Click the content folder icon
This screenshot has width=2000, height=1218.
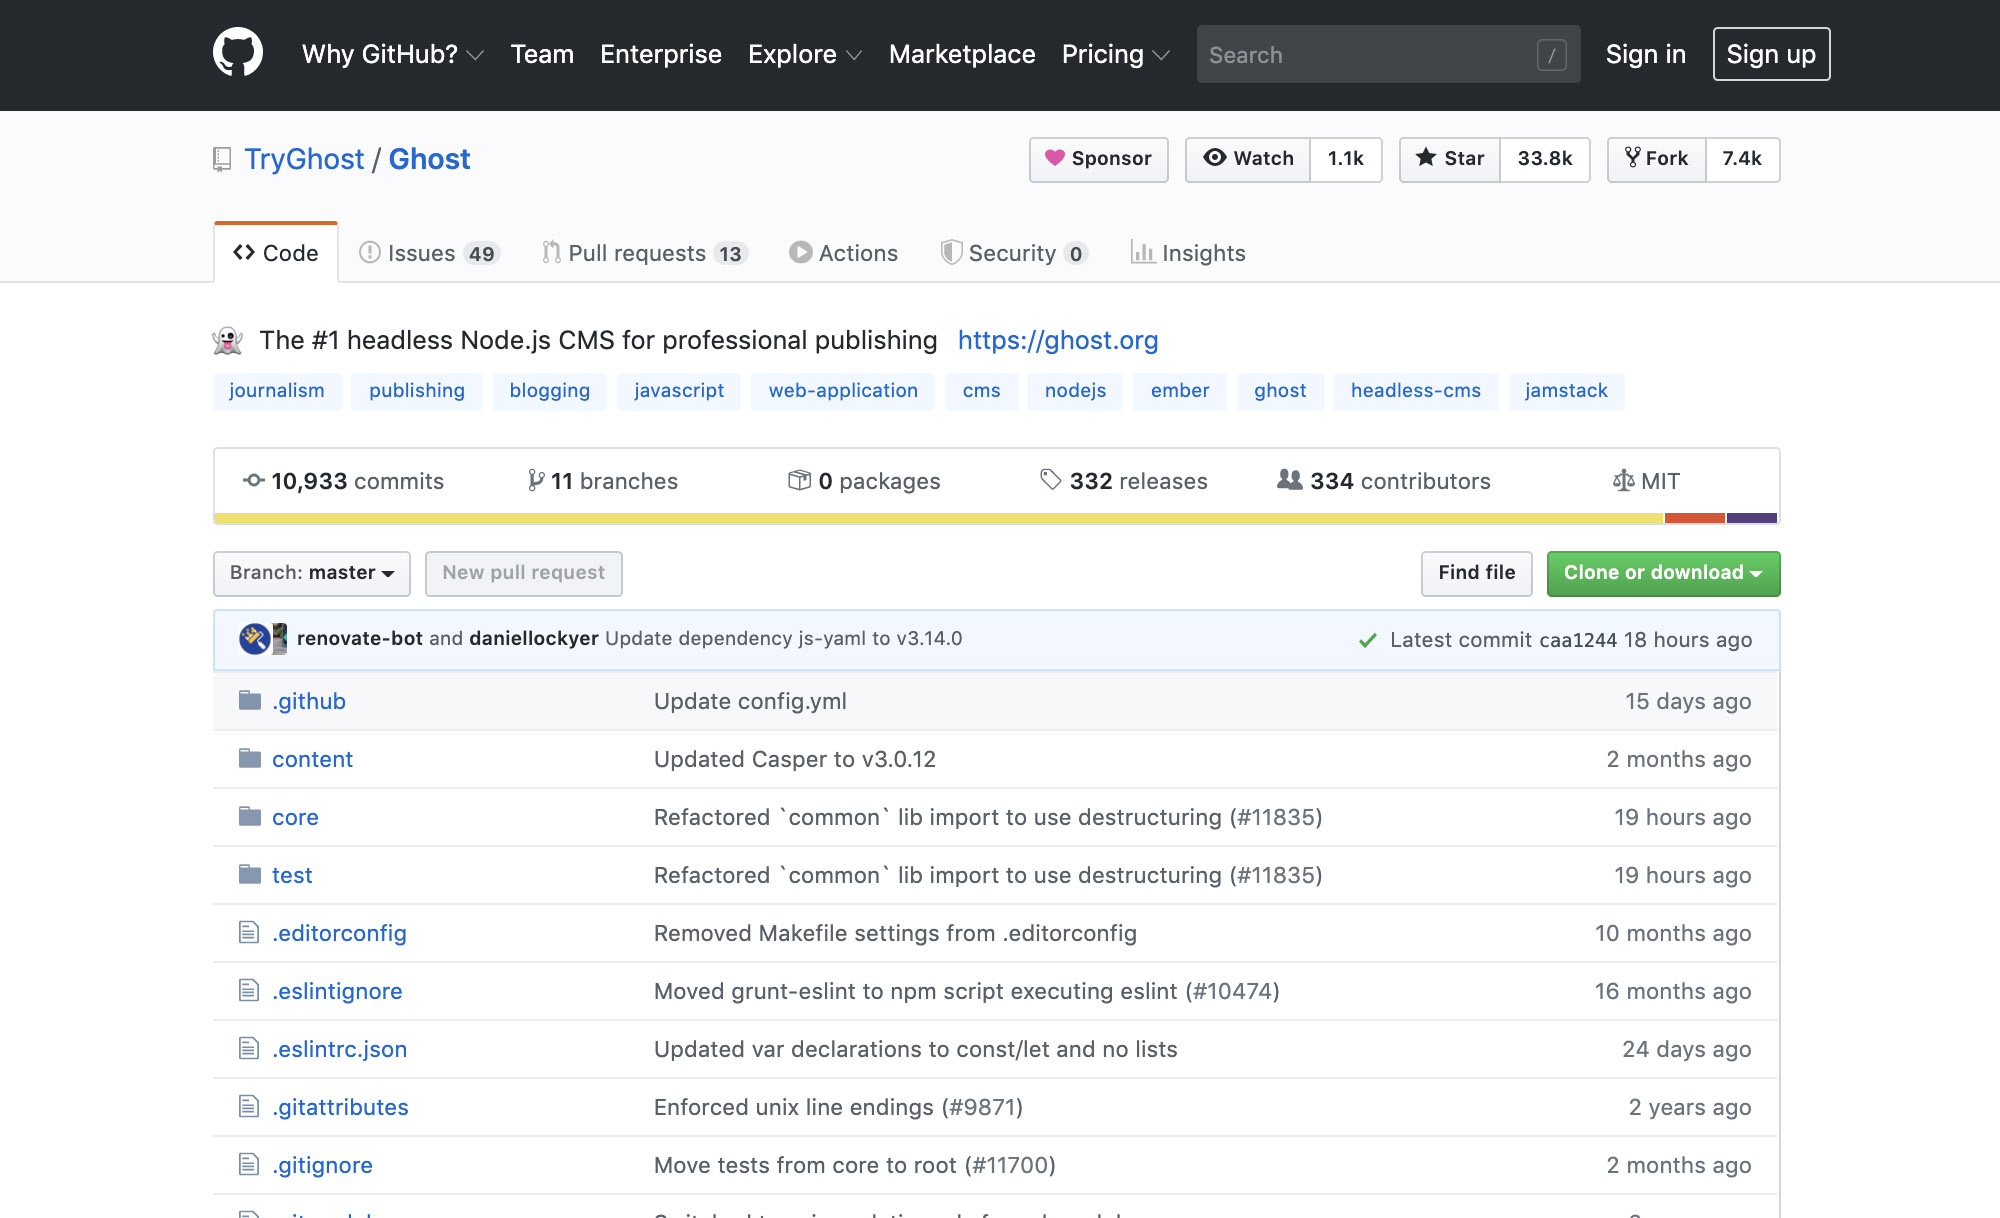(250, 759)
